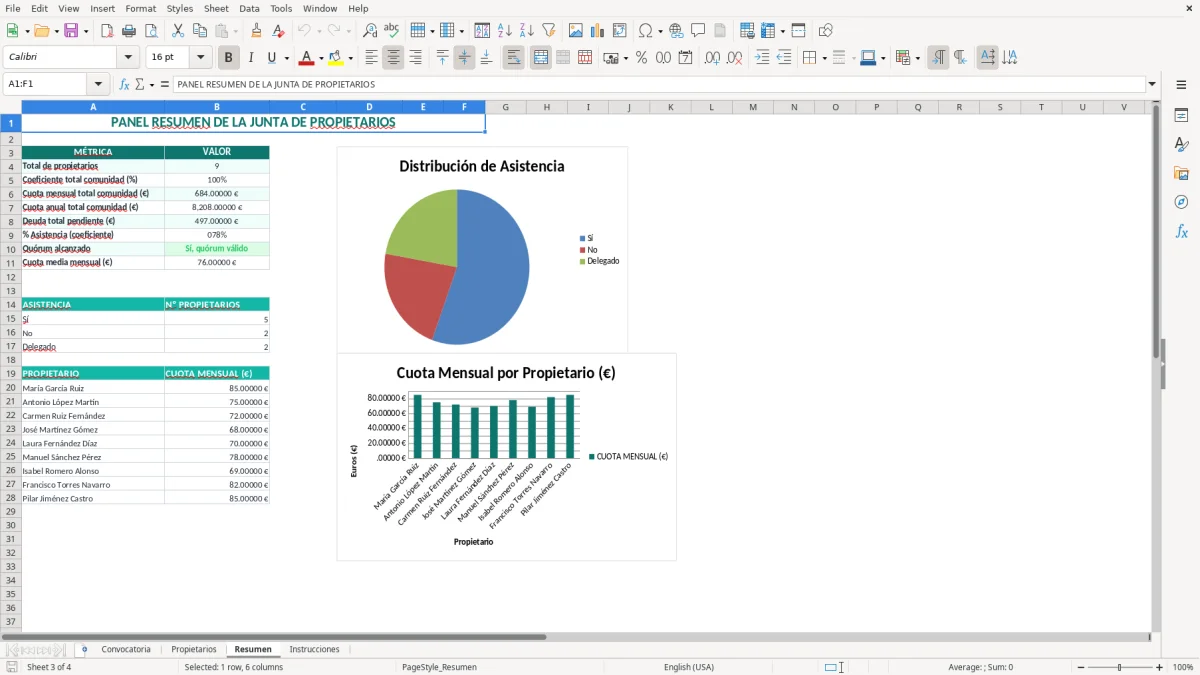Open sidebar Navigator panel
This screenshot has height=675, width=1200.
click(x=1181, y=202)
